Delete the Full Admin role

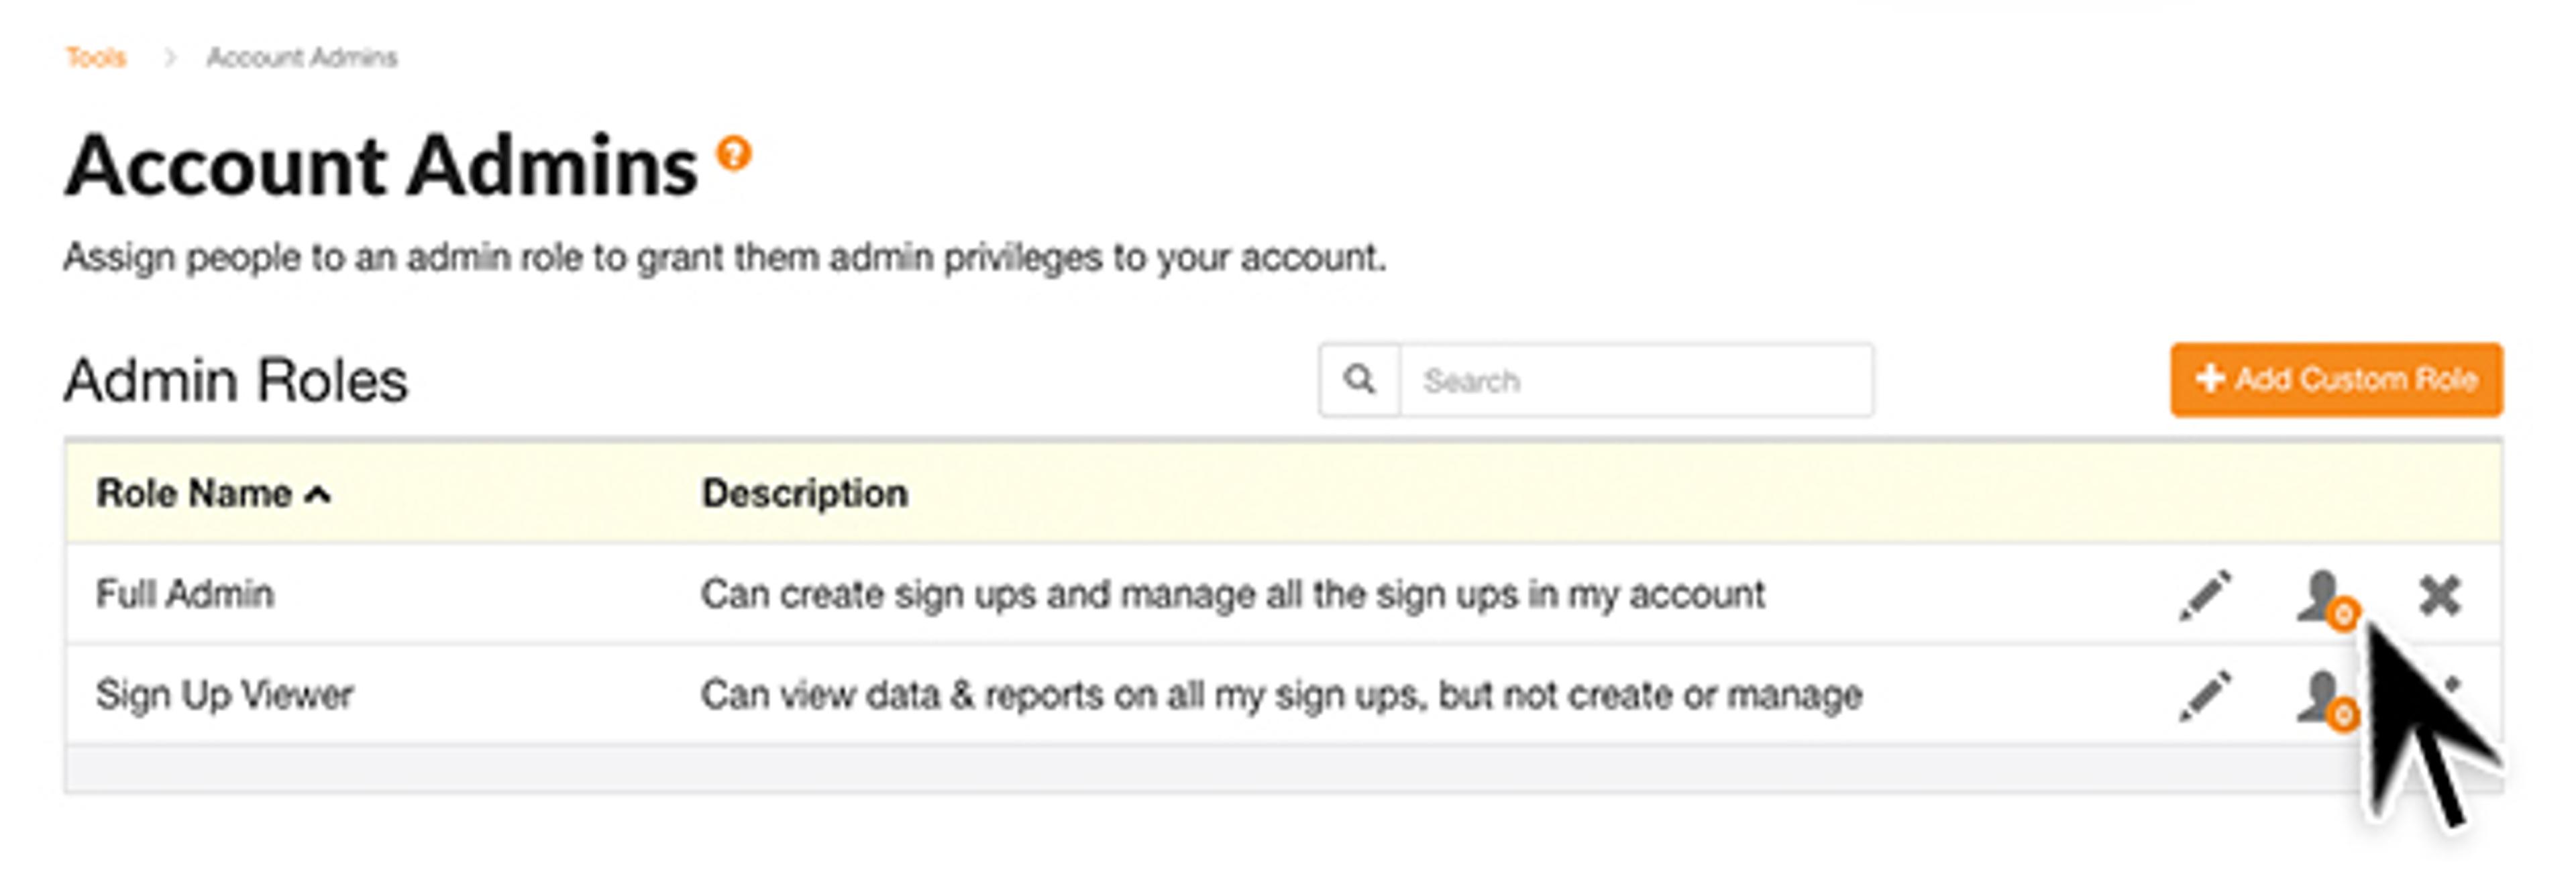pyautogui.click(x=2440, y=595)
